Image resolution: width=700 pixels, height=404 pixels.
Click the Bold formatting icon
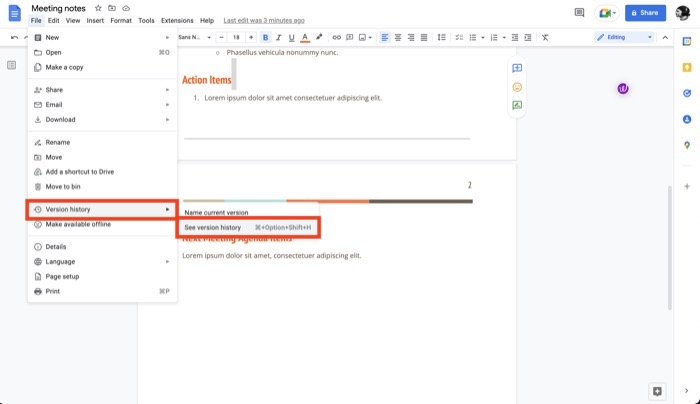265,37
